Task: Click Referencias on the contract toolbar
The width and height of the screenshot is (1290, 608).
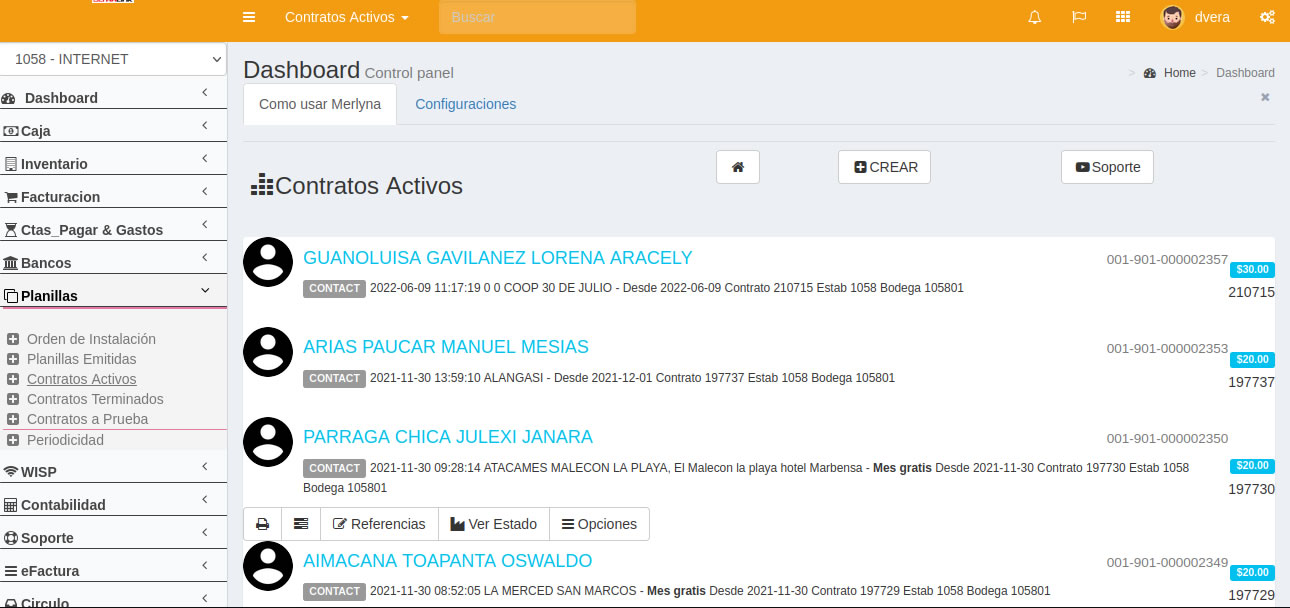Action: click(x=379, y=523)
